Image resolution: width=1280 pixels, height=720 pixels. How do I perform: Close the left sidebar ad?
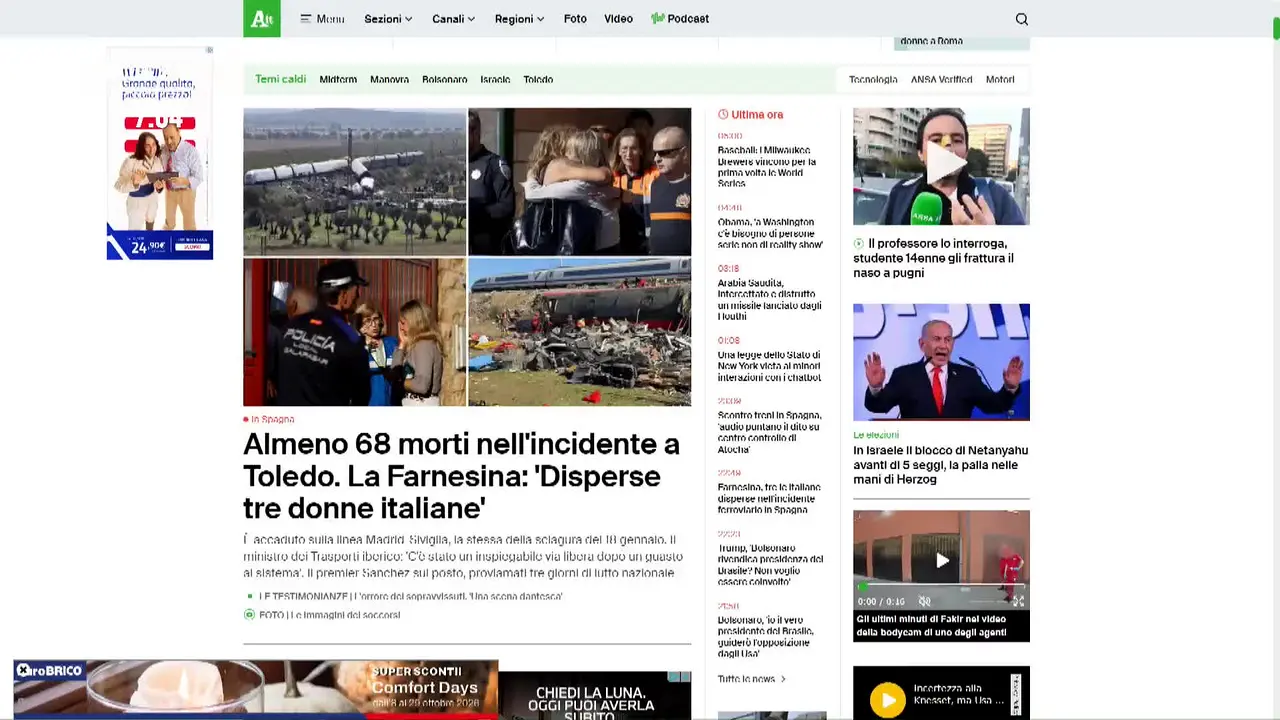click(x=209, y=50)
